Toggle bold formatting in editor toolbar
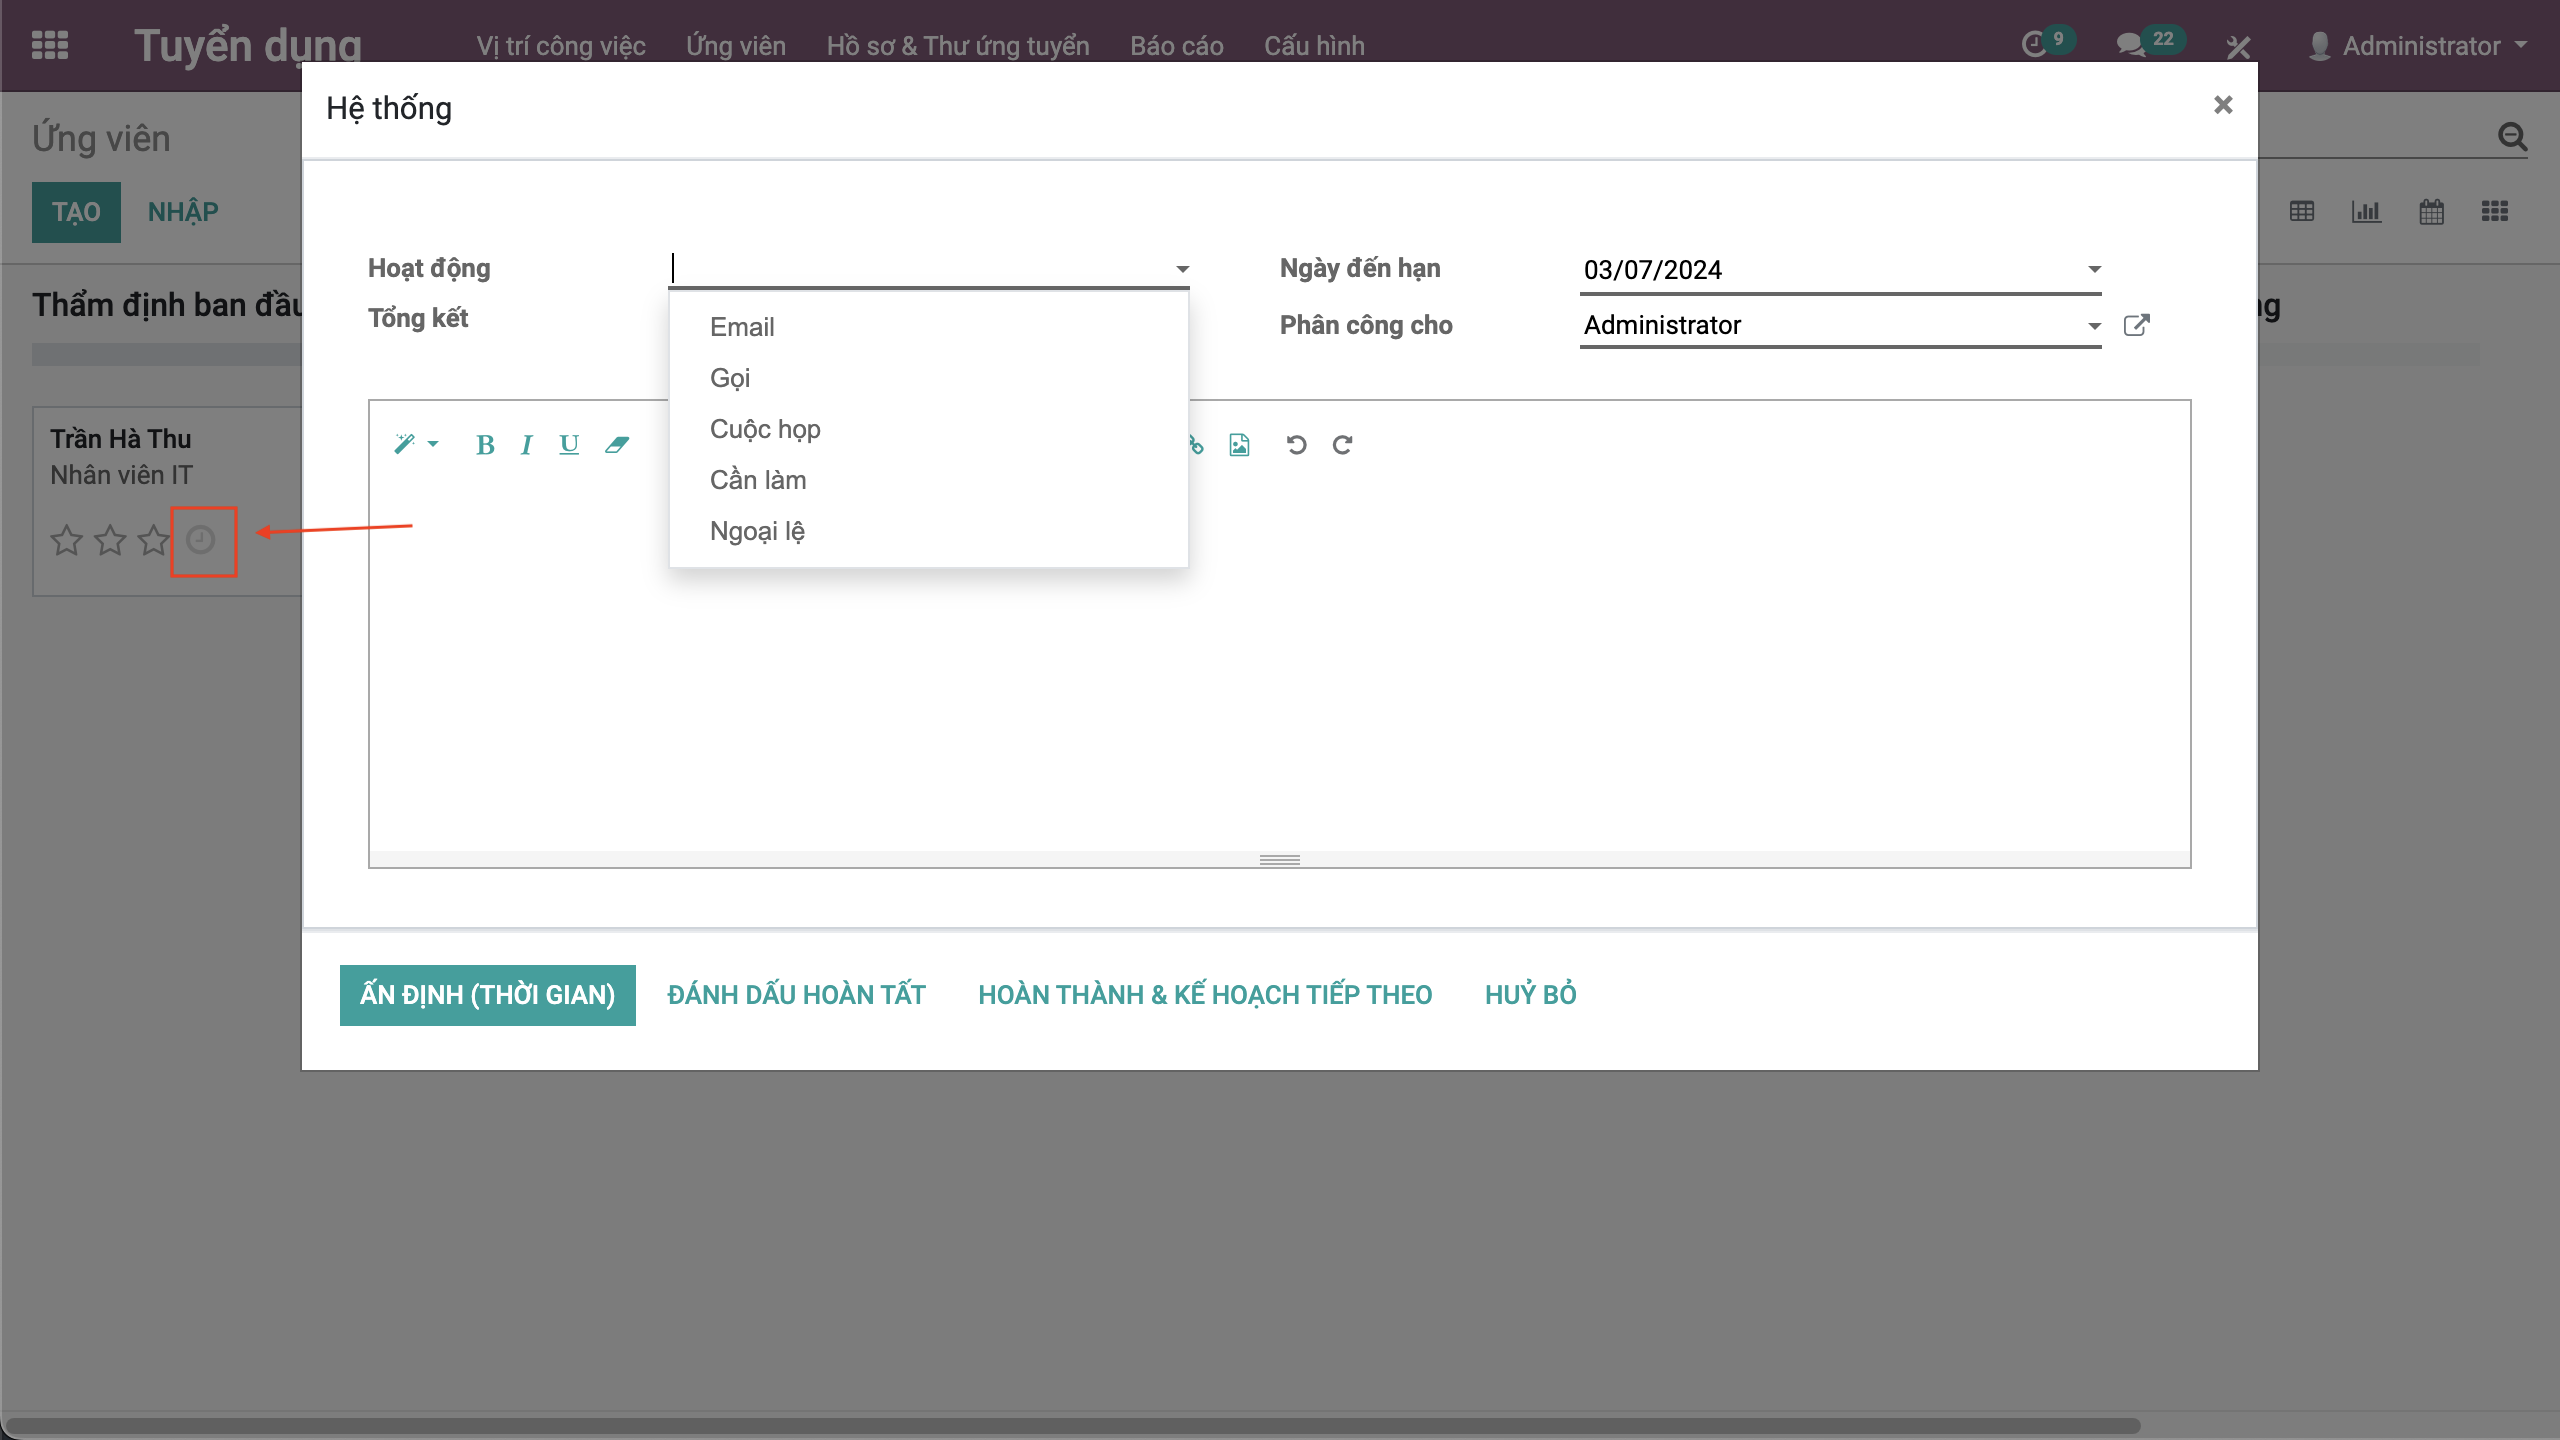The image size is (2560, 1440). click(485, 445)
